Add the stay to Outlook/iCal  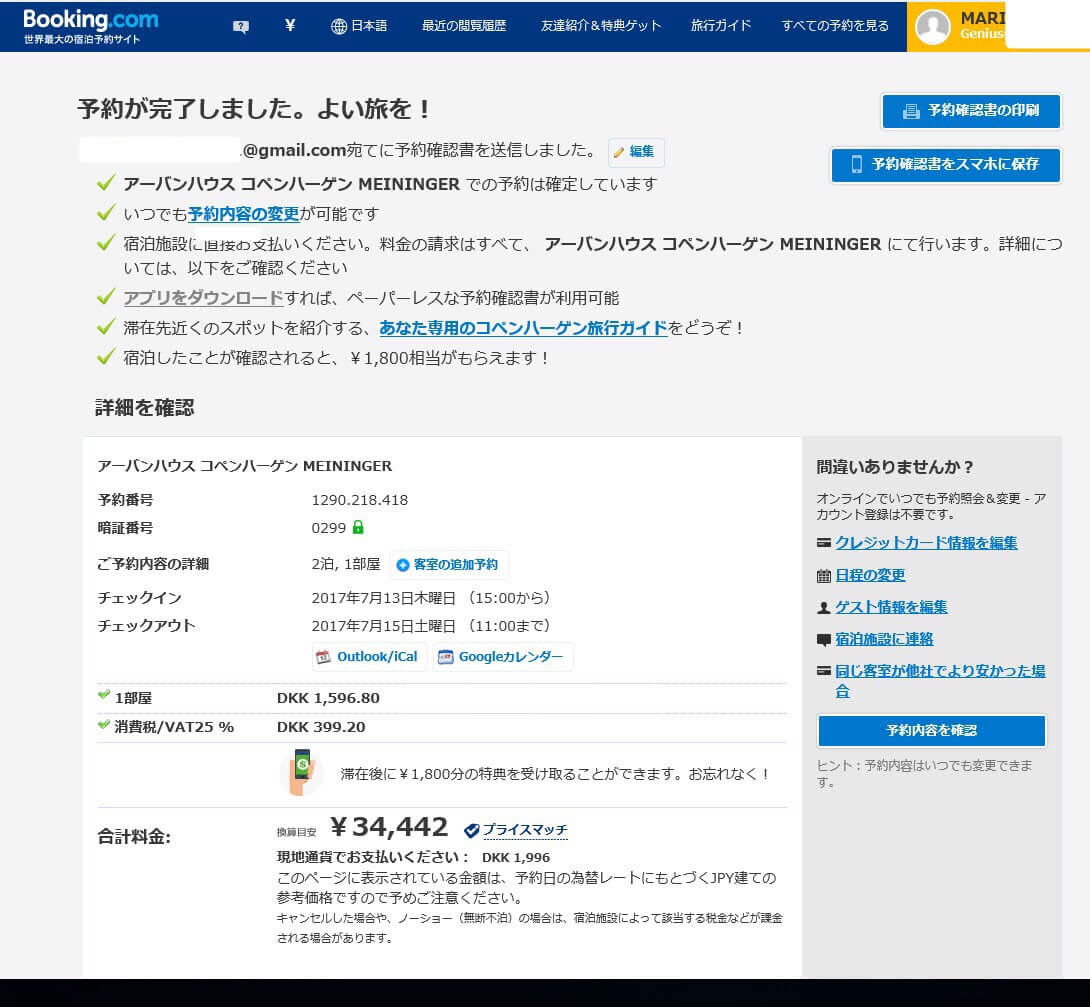[369, 657]
